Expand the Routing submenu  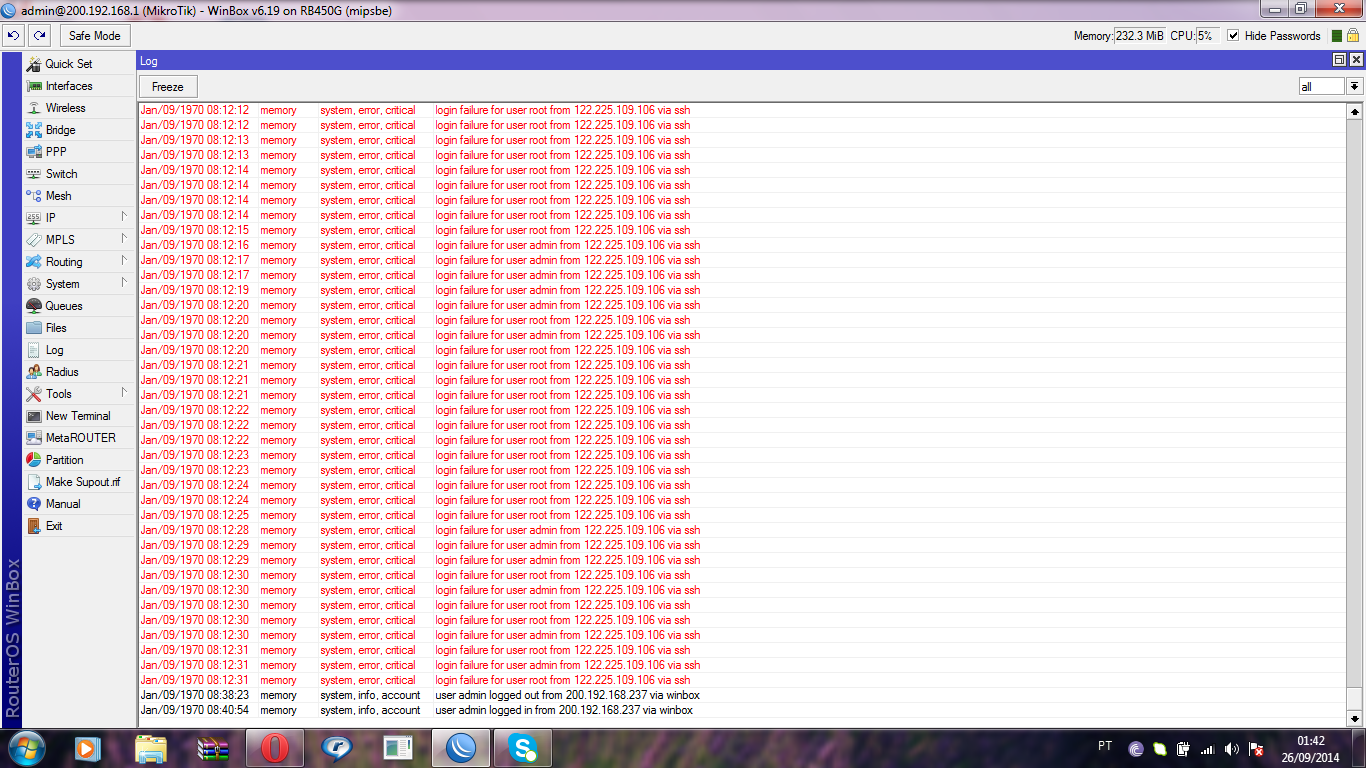pyautogui.click(x=79, y=262)
